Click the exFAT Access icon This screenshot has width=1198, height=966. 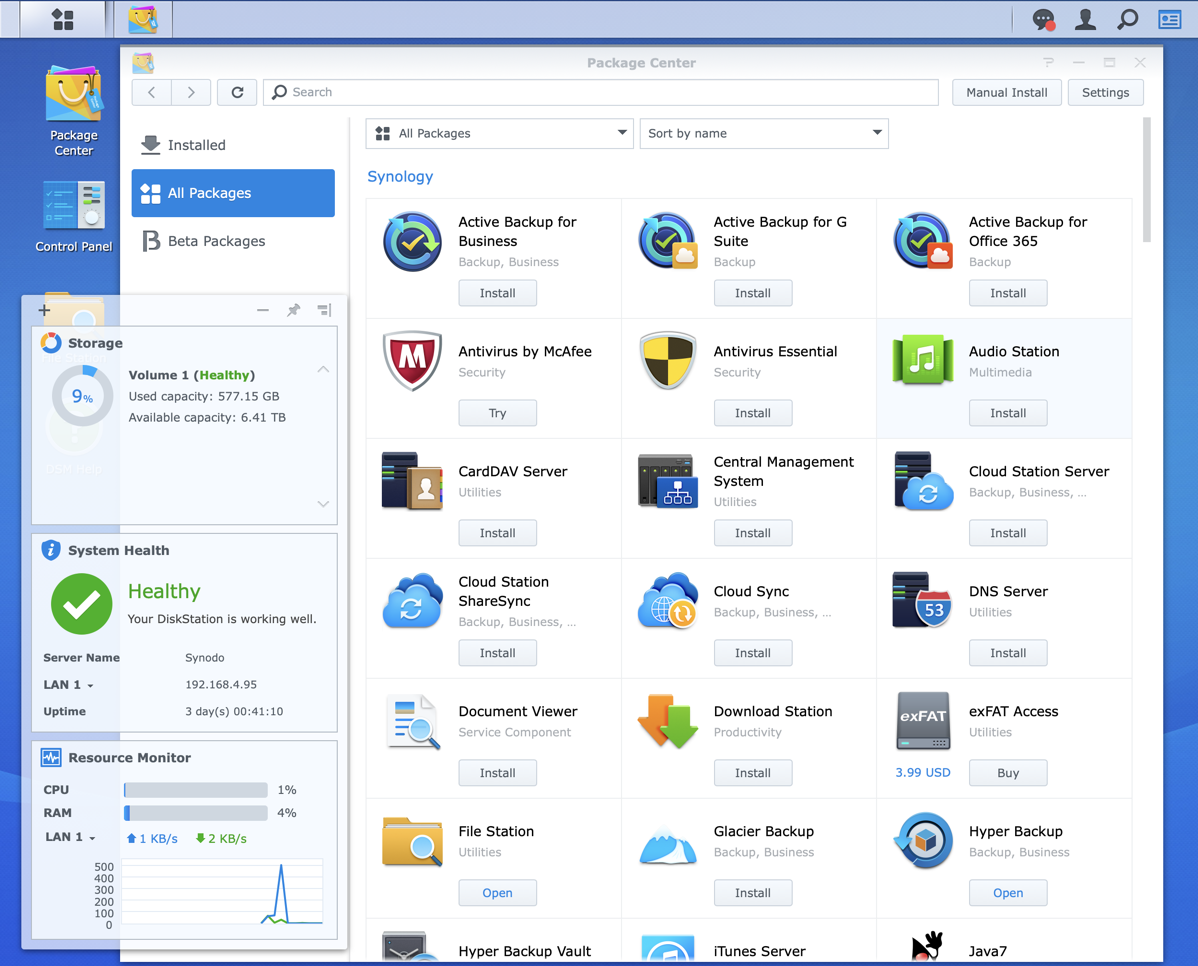tap(923, 721)
